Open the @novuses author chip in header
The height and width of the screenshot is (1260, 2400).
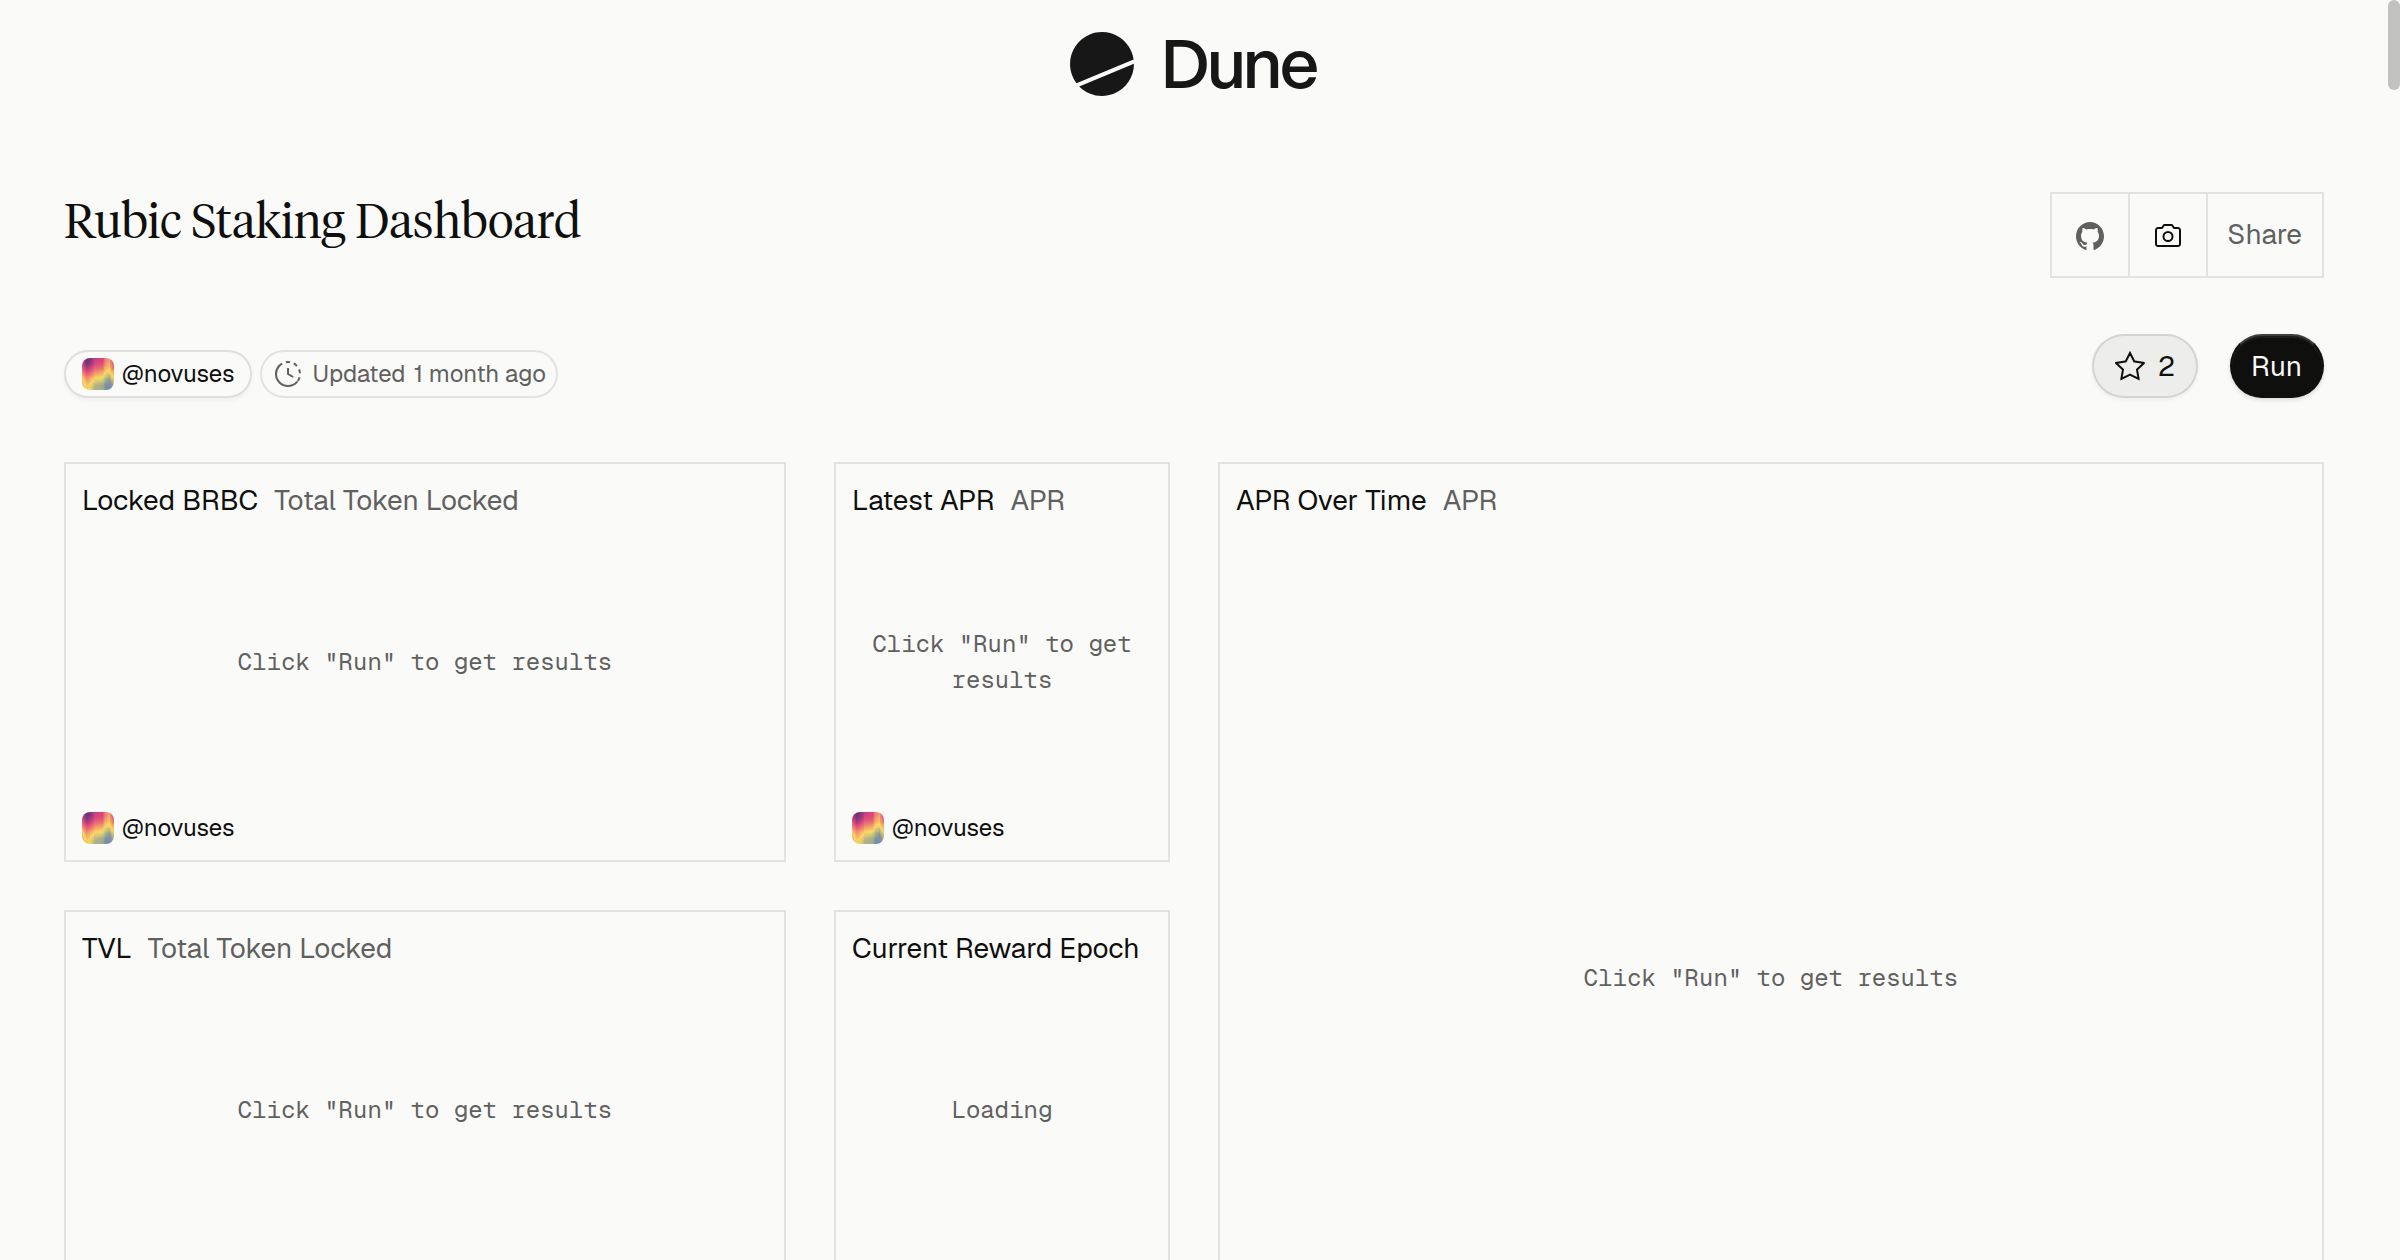(x=158, y=374)
